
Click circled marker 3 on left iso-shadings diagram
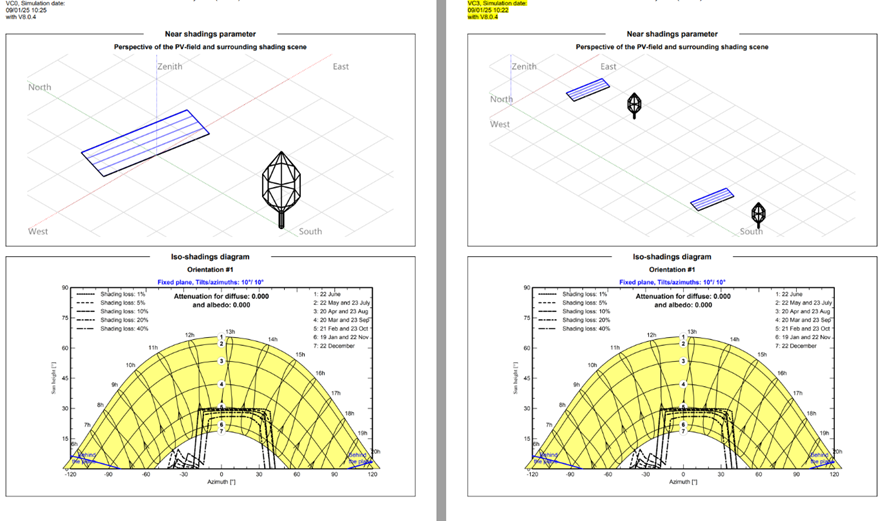coord(222,361)
